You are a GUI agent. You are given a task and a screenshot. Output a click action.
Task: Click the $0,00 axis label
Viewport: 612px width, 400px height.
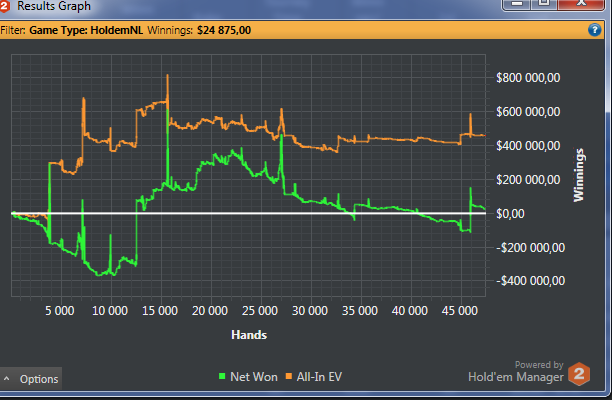(x=511, y=213)
